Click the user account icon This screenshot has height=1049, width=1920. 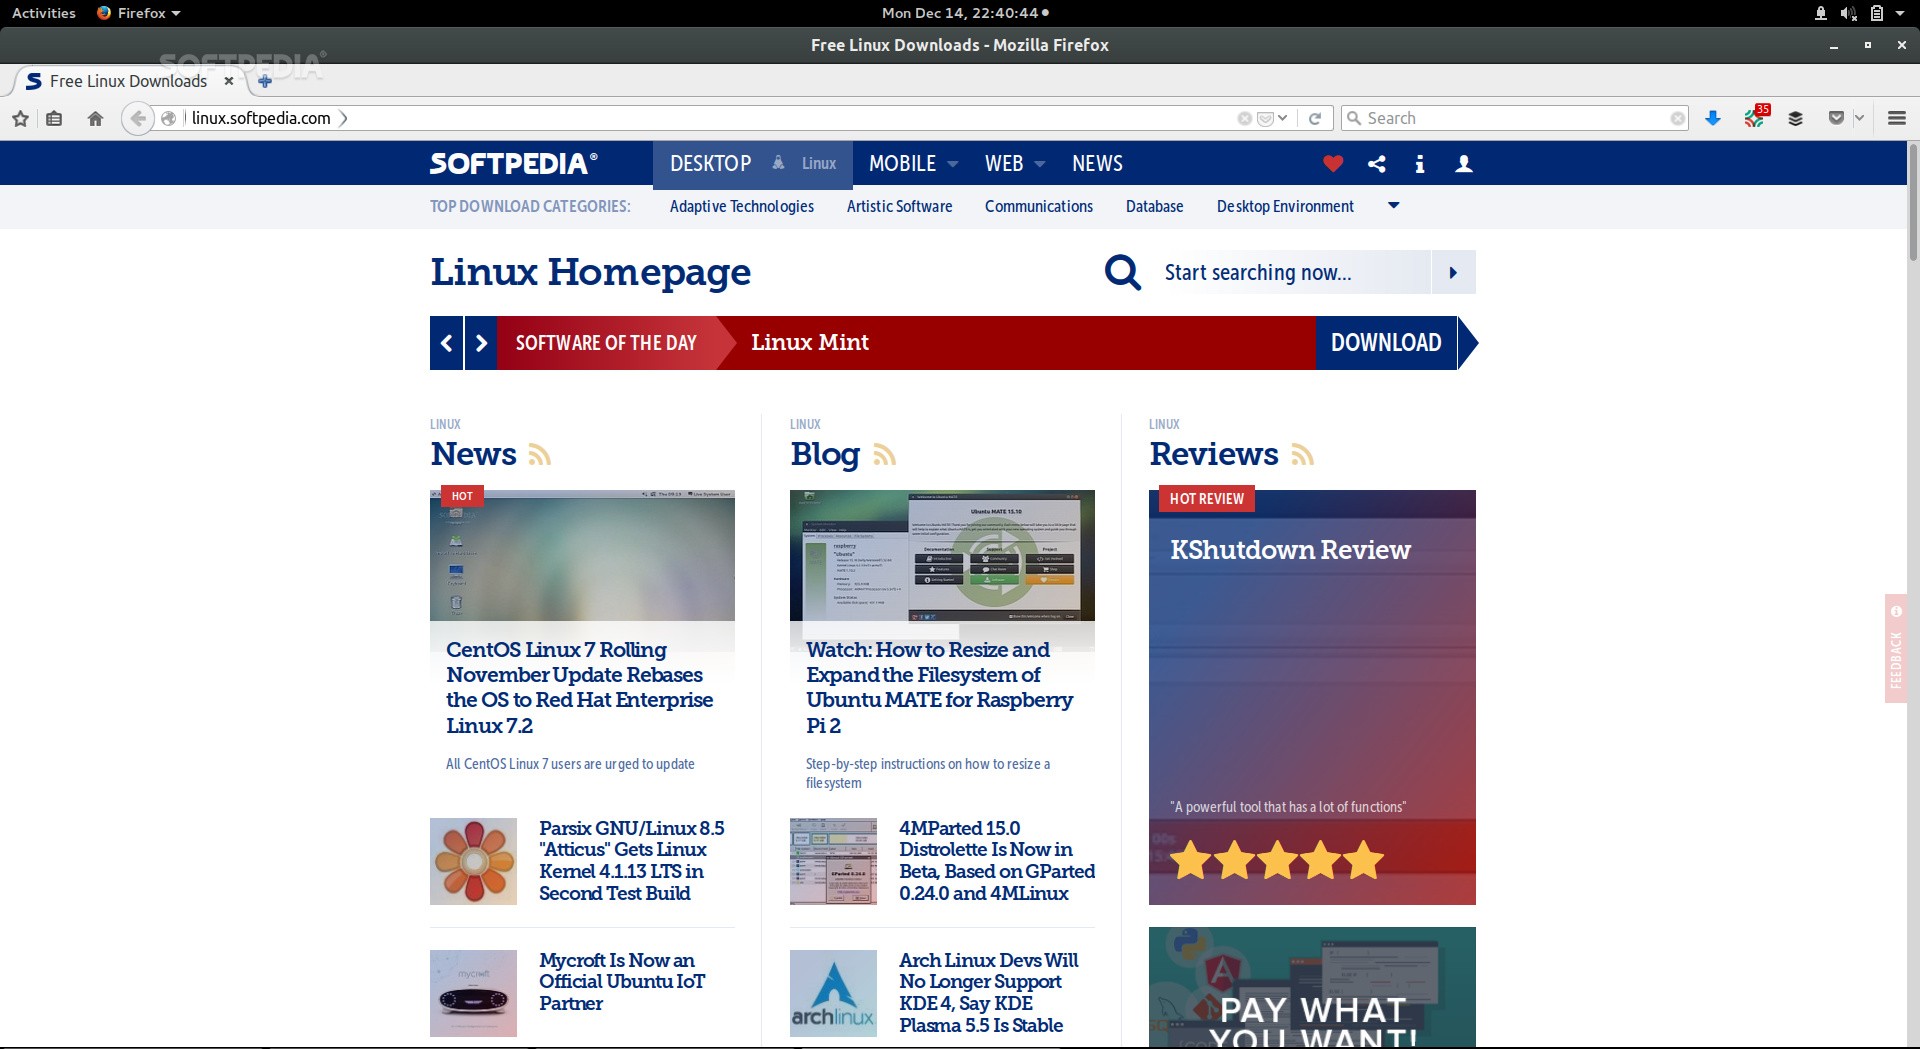click(1464, 163)
